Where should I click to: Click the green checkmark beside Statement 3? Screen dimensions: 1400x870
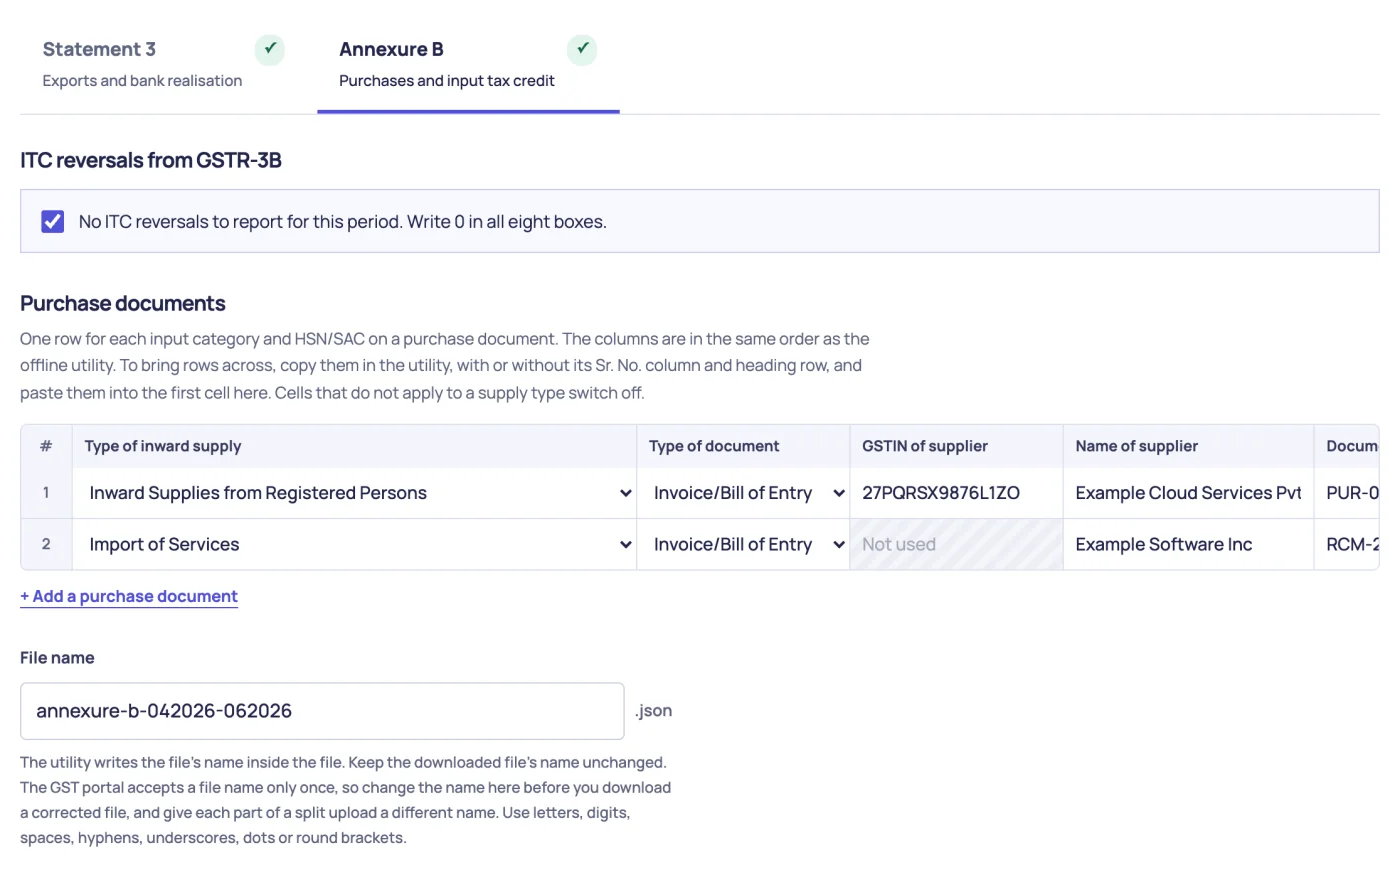pyautogui.click(x=269, y=49)
